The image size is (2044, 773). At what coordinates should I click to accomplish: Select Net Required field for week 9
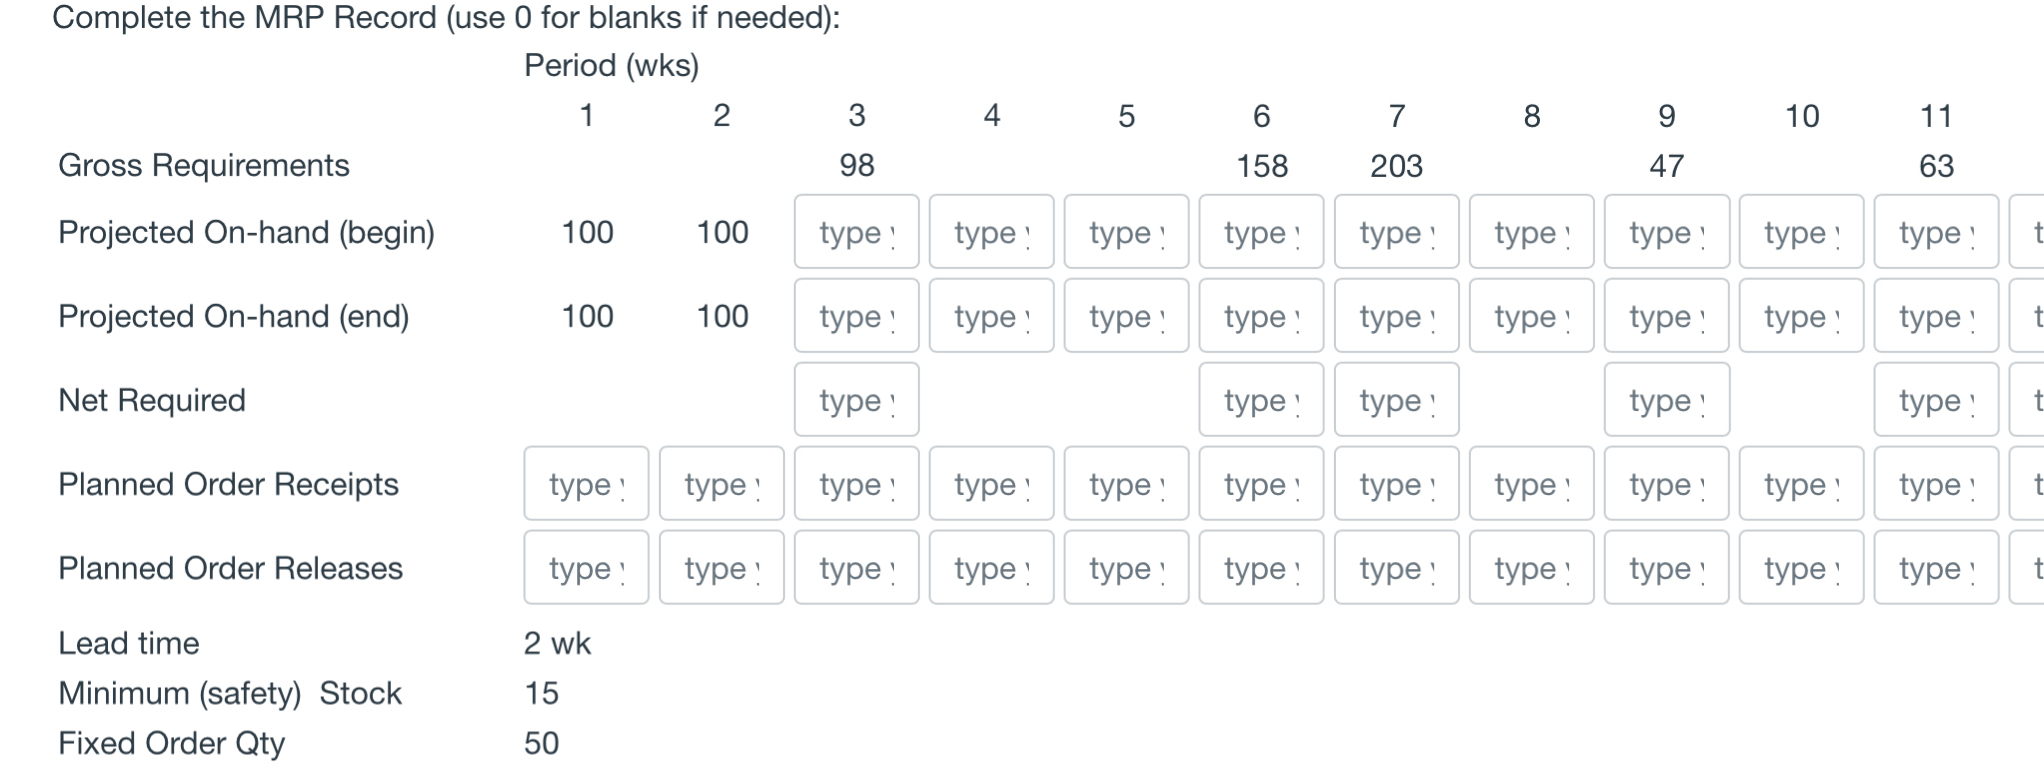pos(1667,400)
